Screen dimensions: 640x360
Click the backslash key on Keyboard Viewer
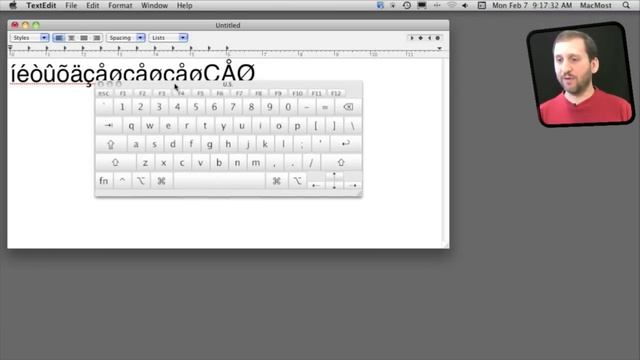click(x=353, y=126)
